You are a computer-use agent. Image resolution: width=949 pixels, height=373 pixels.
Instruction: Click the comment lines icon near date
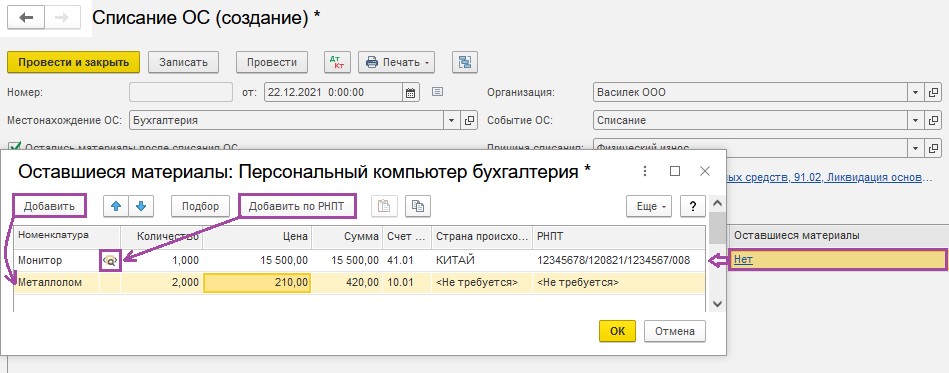pyautogui.click(x=438, y=92)
